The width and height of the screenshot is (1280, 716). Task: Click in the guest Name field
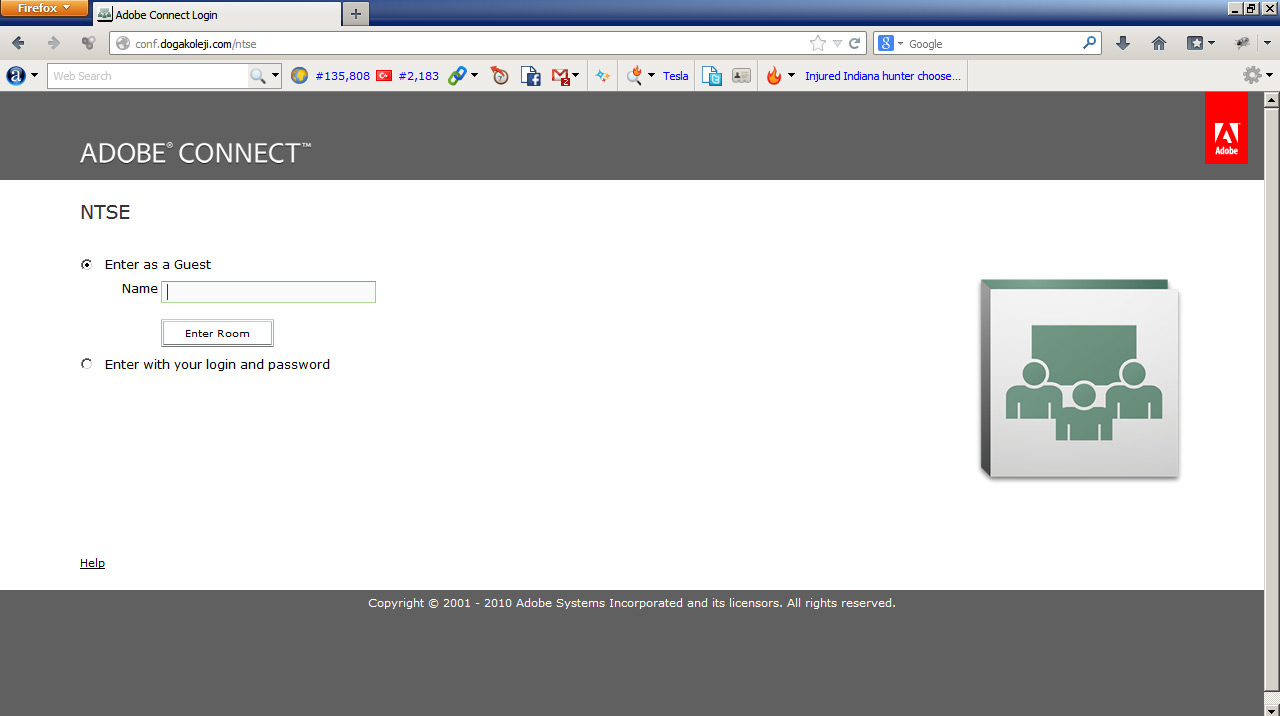269,292
